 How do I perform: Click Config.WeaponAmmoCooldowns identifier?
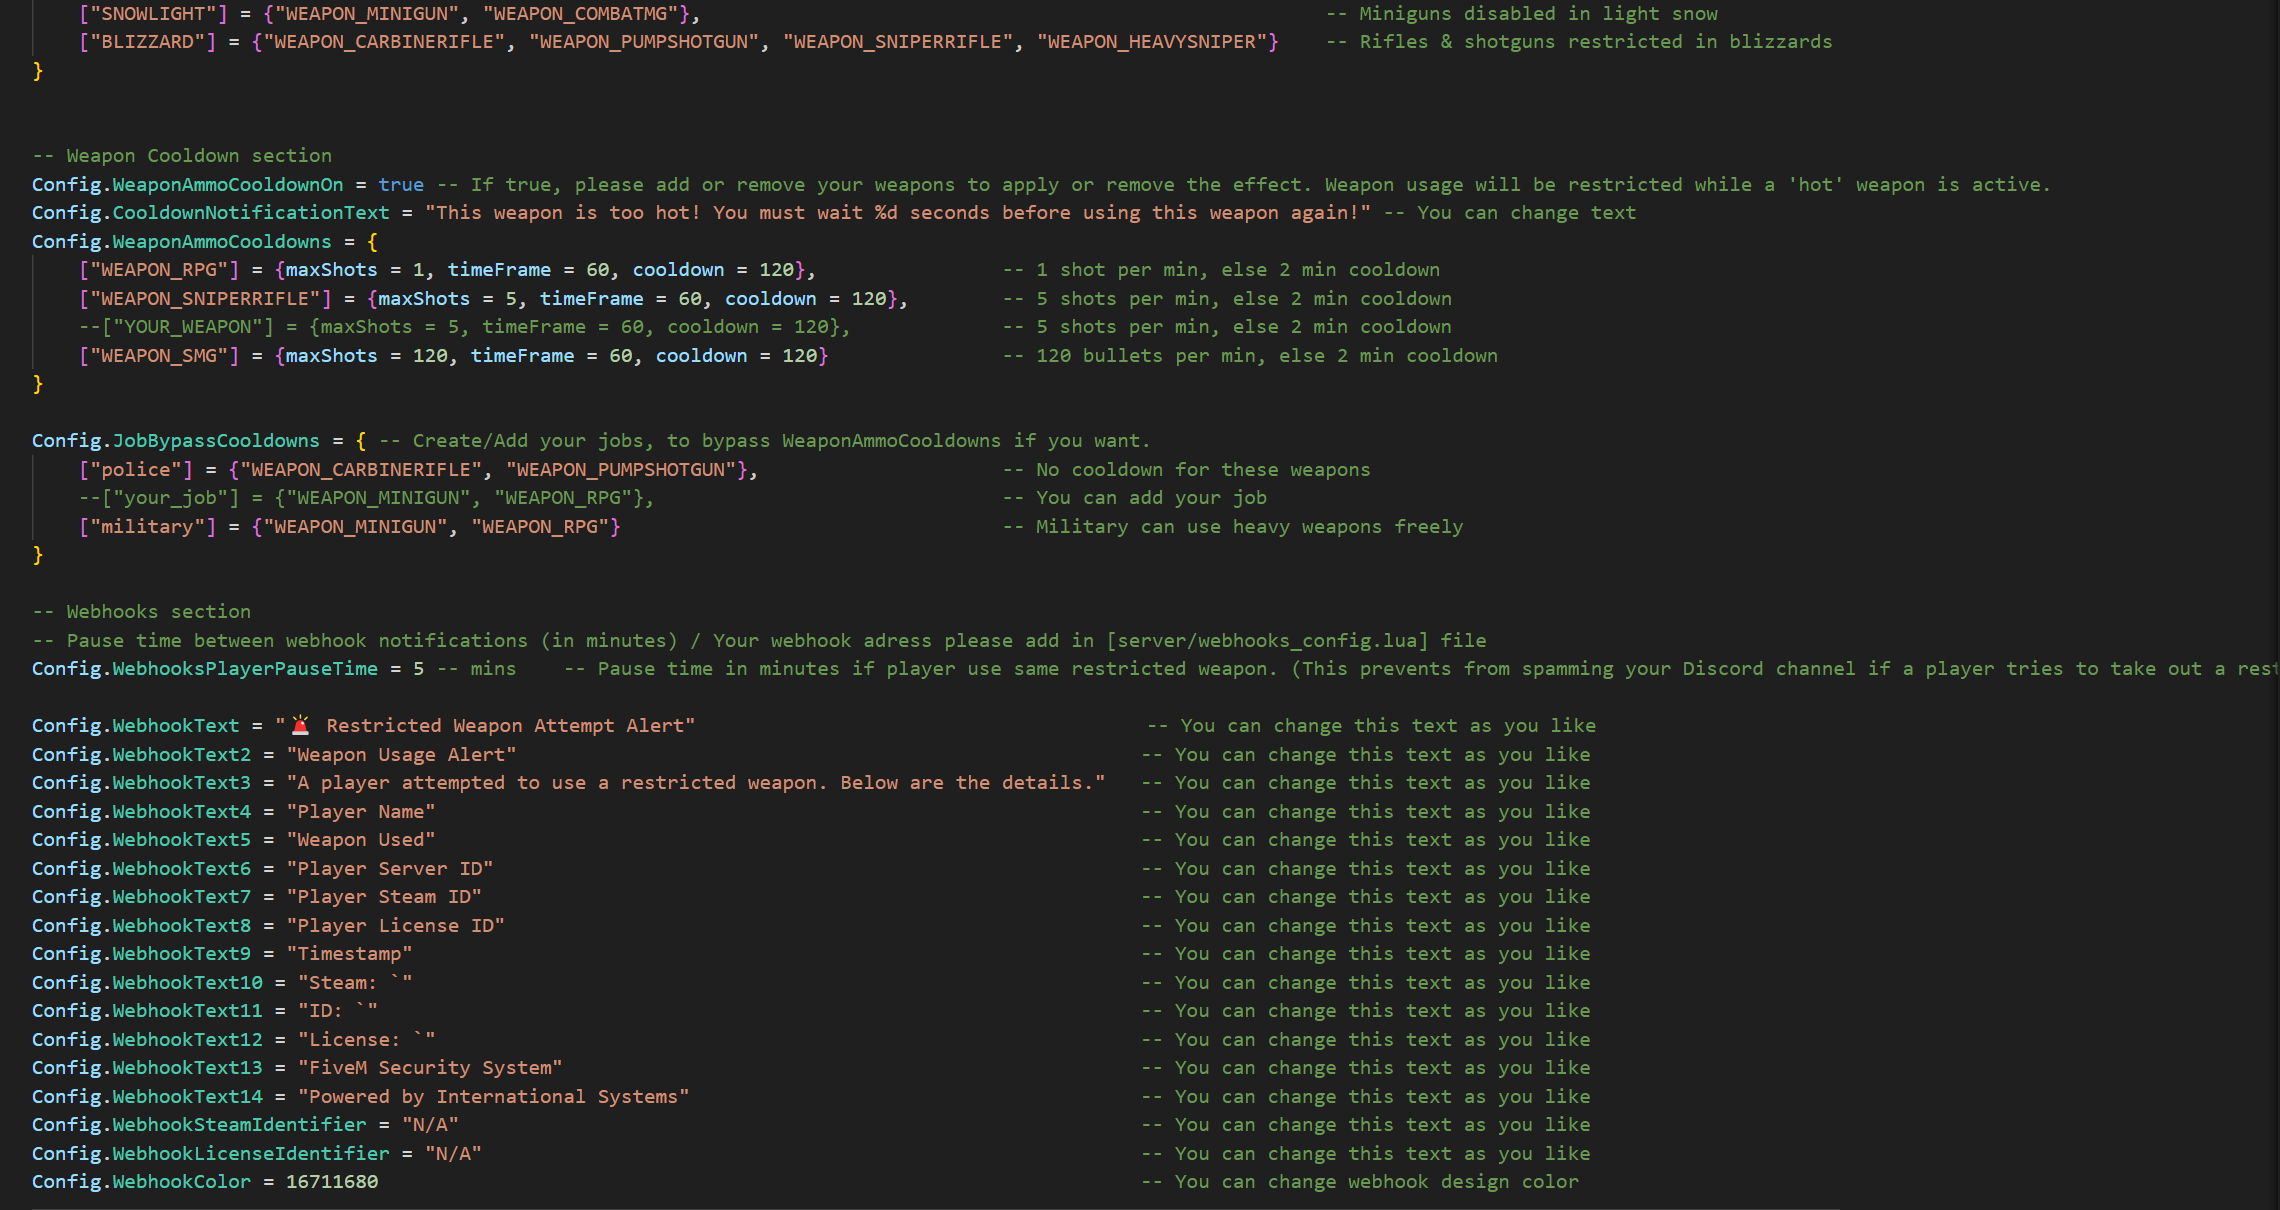point(181,242)
